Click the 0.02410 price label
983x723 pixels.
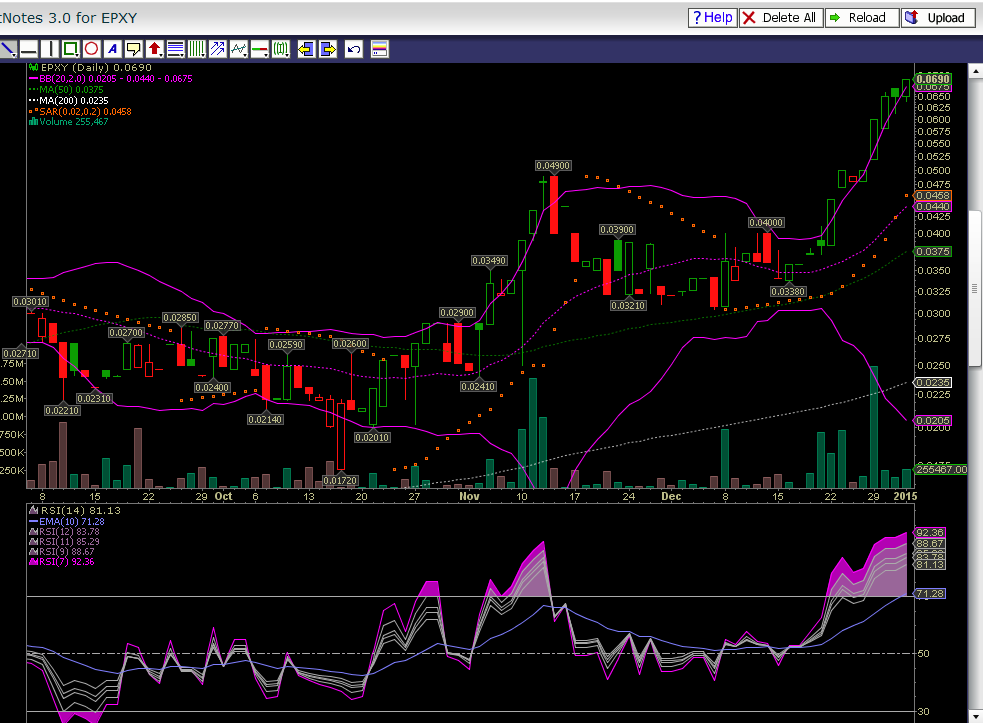point(478,387)
